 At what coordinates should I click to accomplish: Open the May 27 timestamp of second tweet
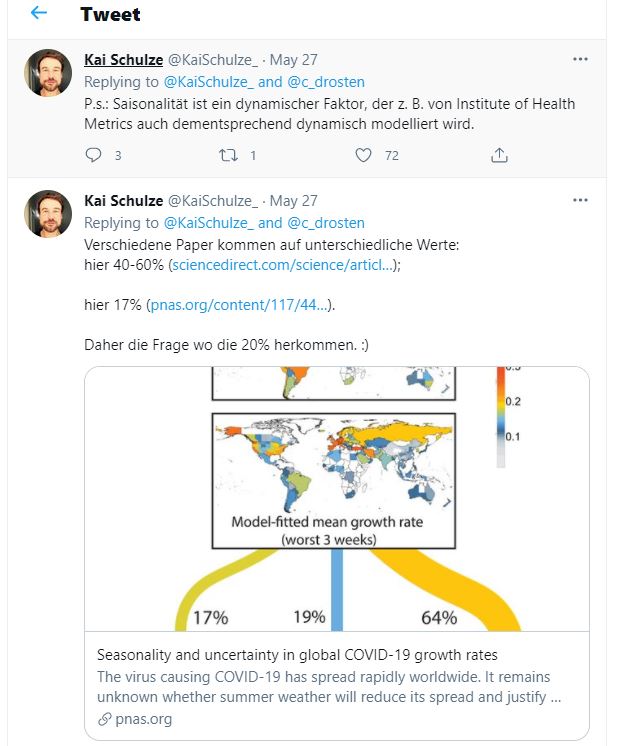[294, 201]
